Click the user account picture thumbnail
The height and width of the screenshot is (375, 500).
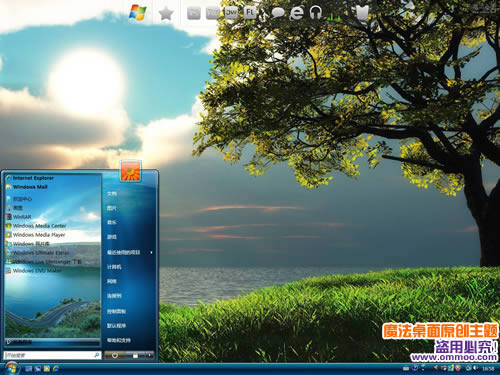[130, 171]
